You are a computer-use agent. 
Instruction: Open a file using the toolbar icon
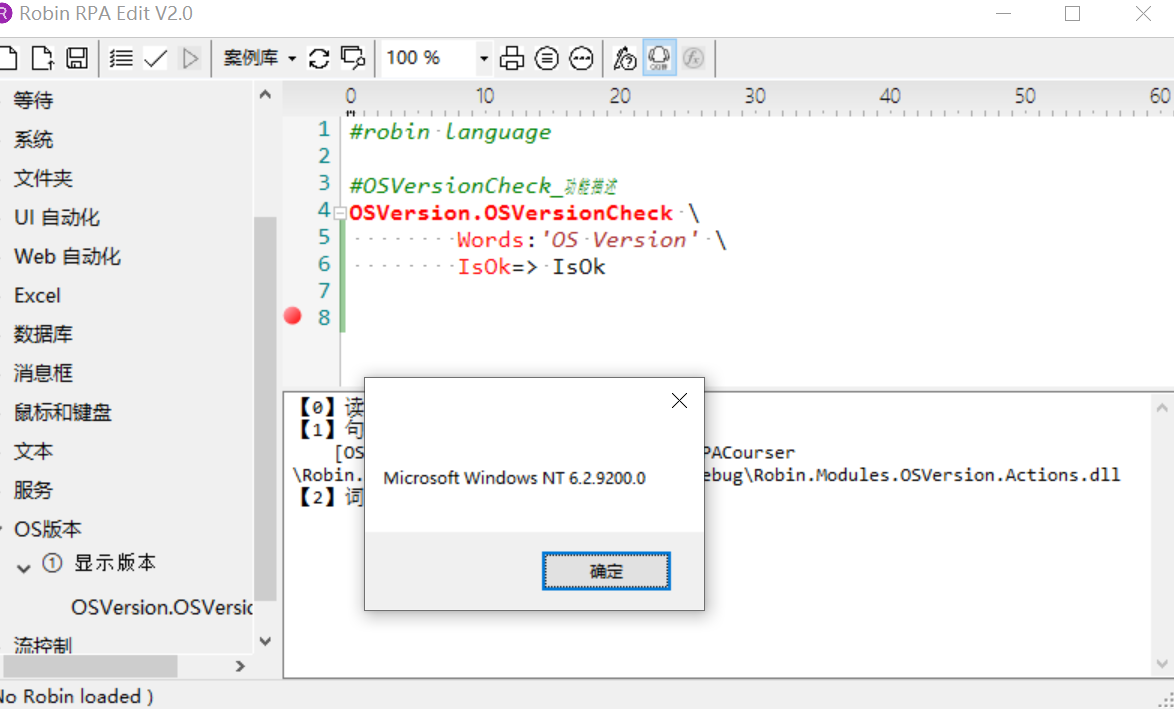click(x=42, y=58)
